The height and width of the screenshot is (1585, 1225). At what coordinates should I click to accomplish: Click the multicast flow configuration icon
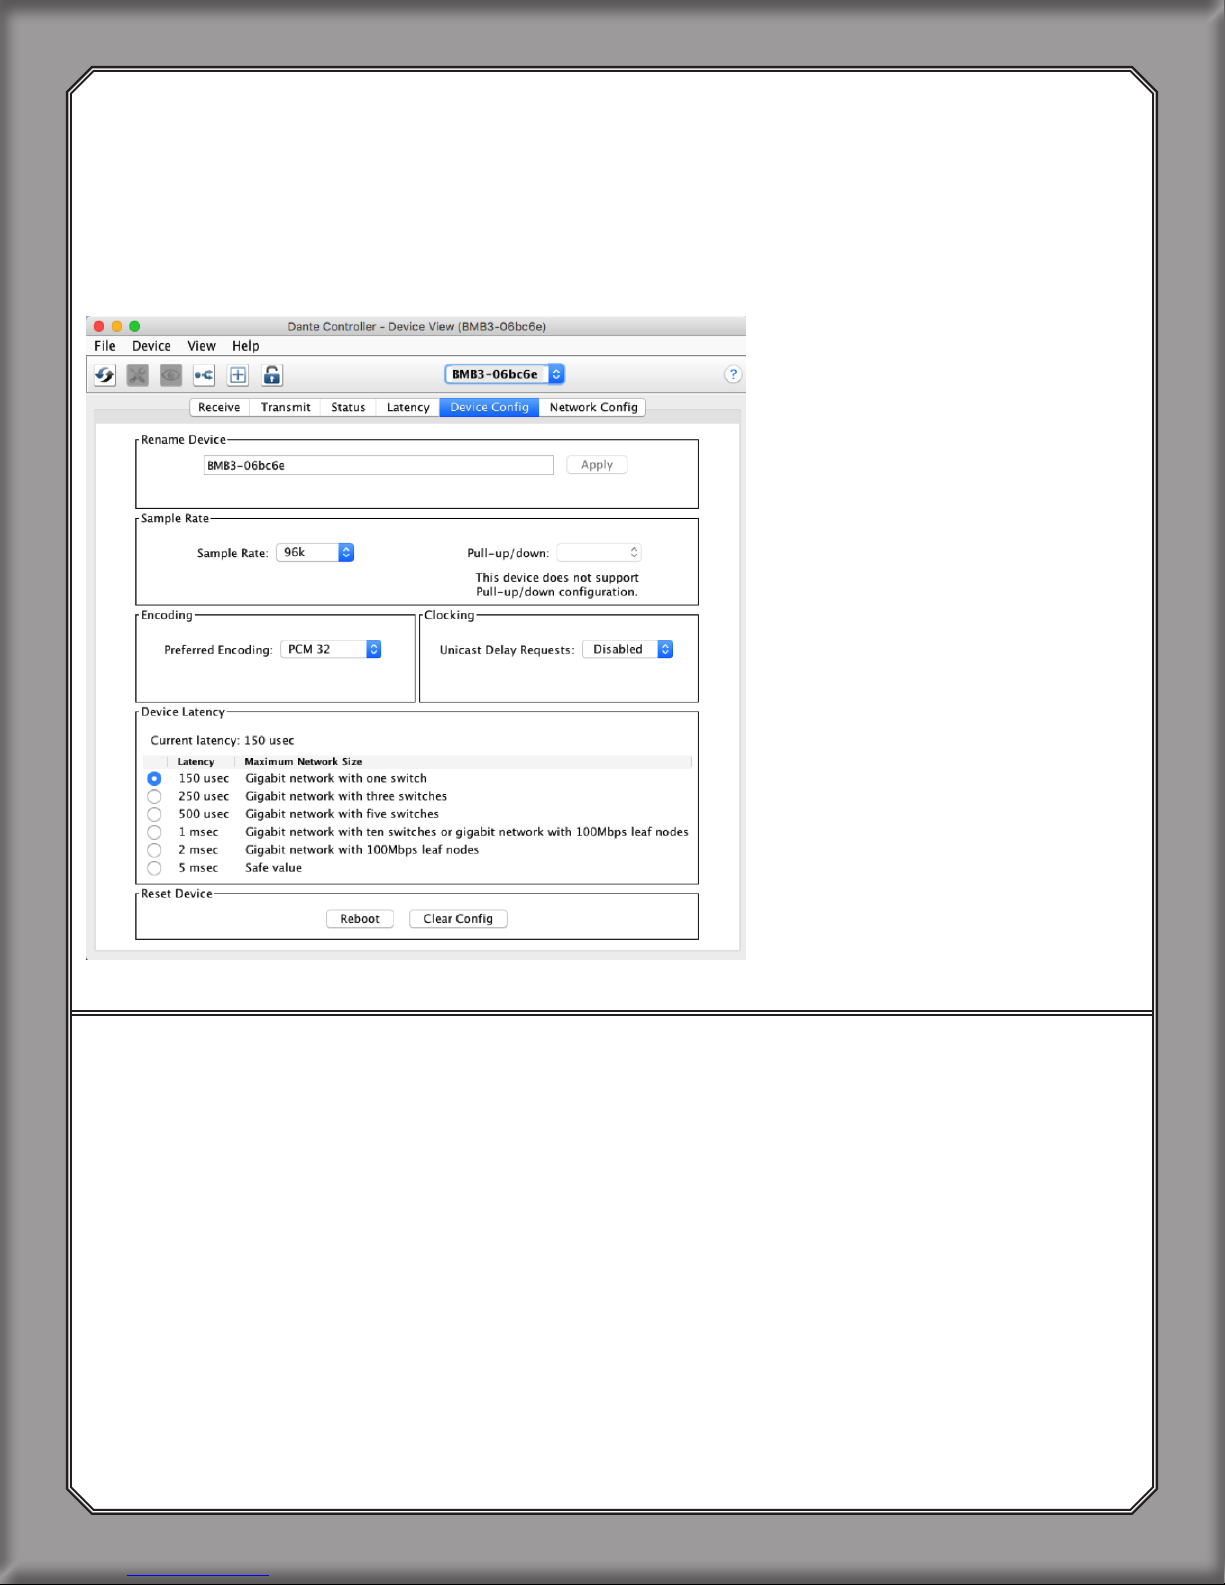(x=204, y=375)
